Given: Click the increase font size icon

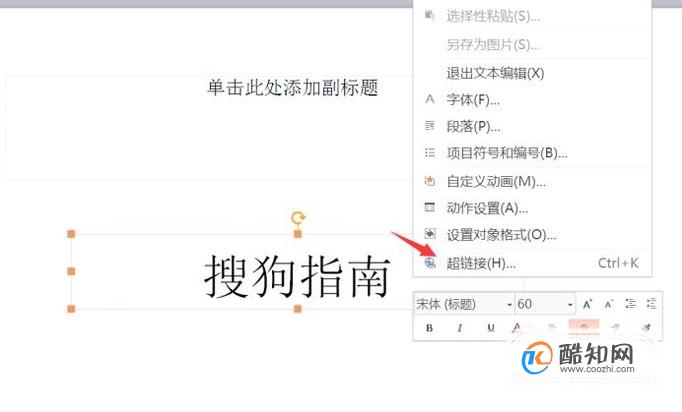Looking at the screenshot, I should (587, 304).
